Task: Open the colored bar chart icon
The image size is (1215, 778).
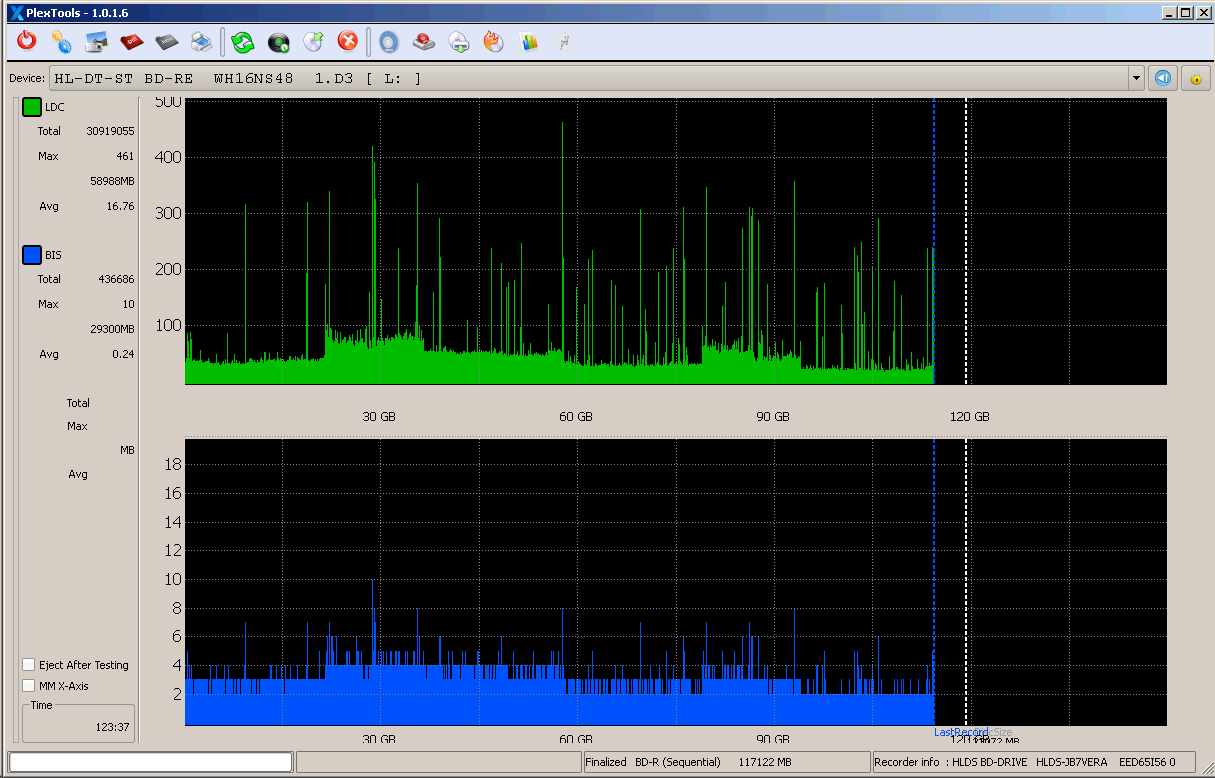Action: 529,42
